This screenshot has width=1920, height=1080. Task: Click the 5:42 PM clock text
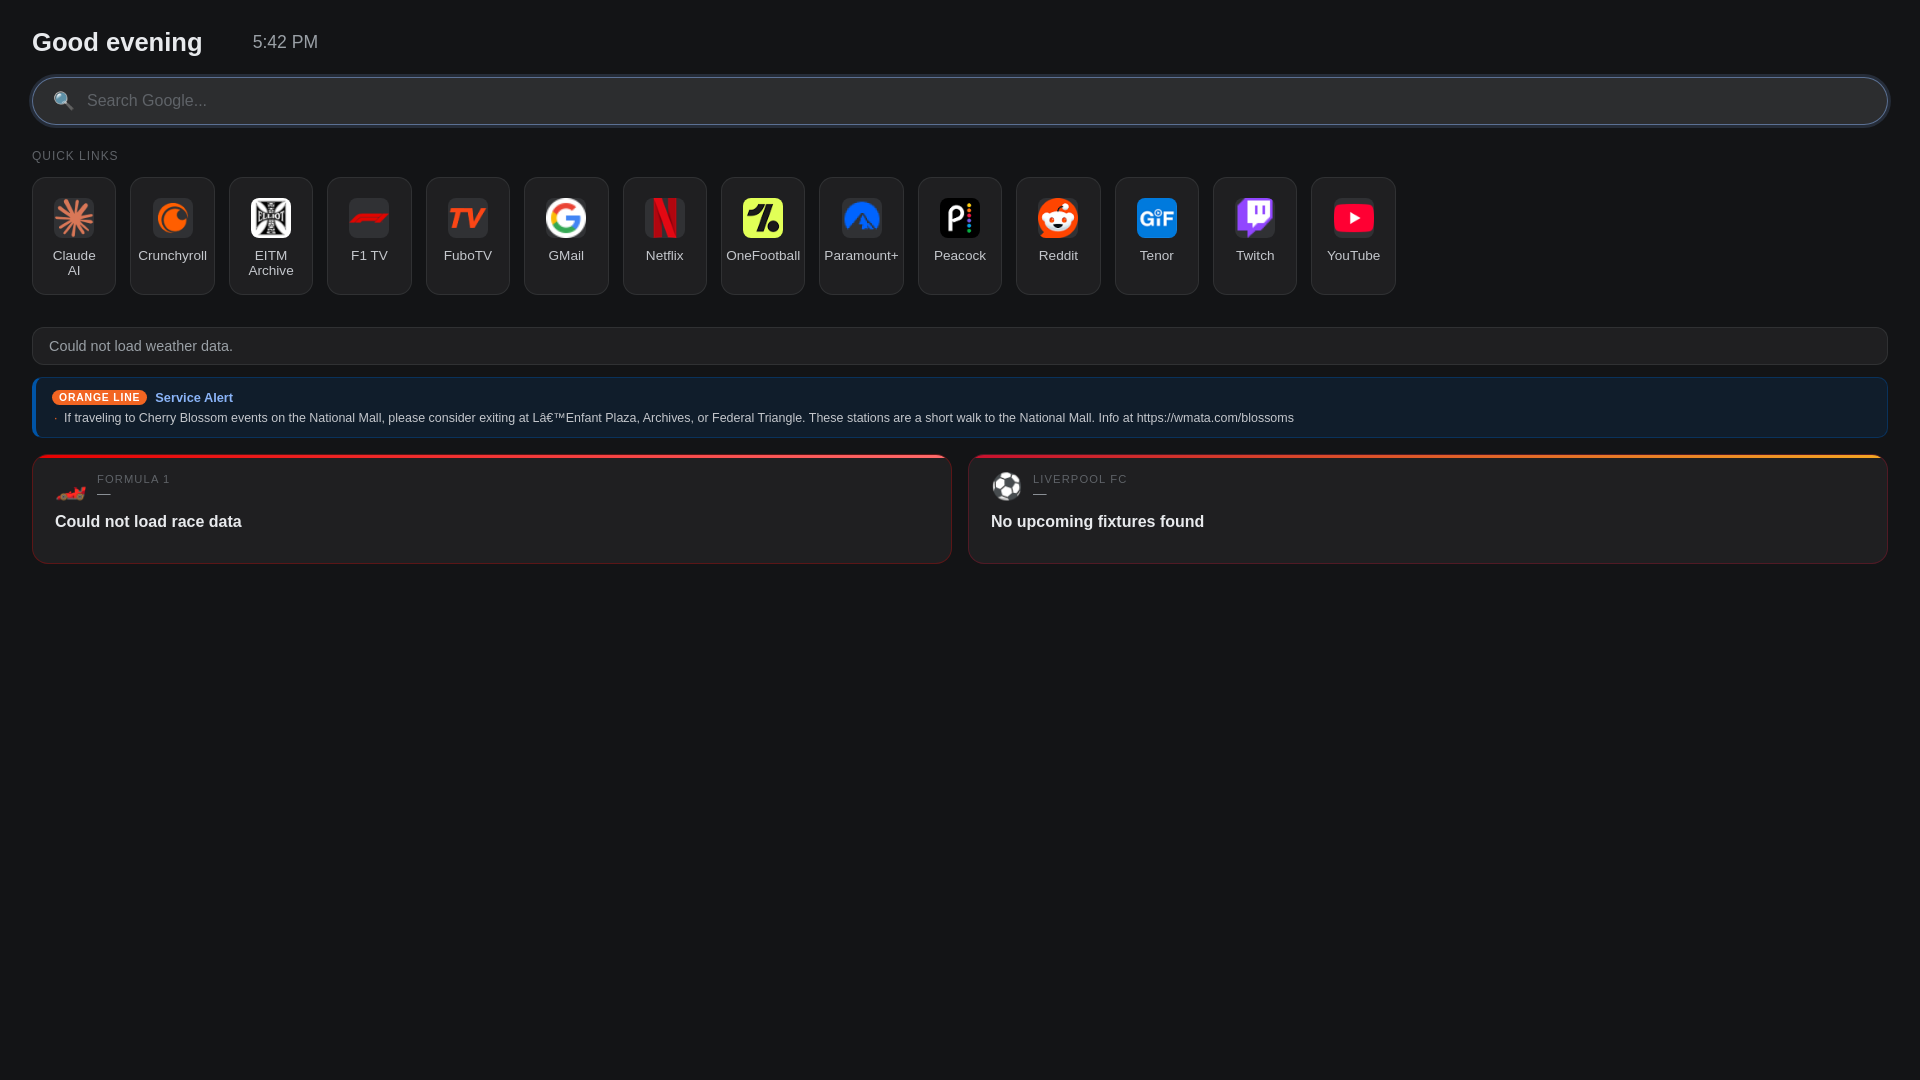tap(285, 42)
